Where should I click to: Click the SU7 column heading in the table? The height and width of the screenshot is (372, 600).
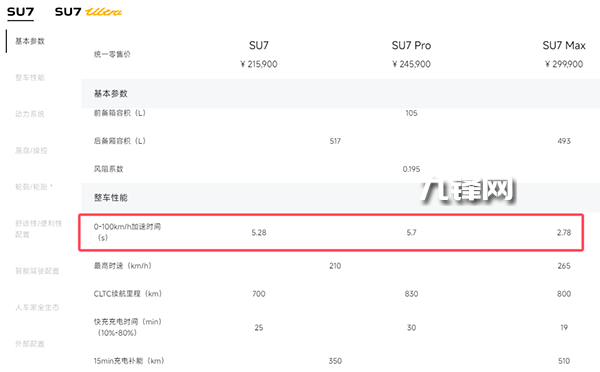point(259,46)
